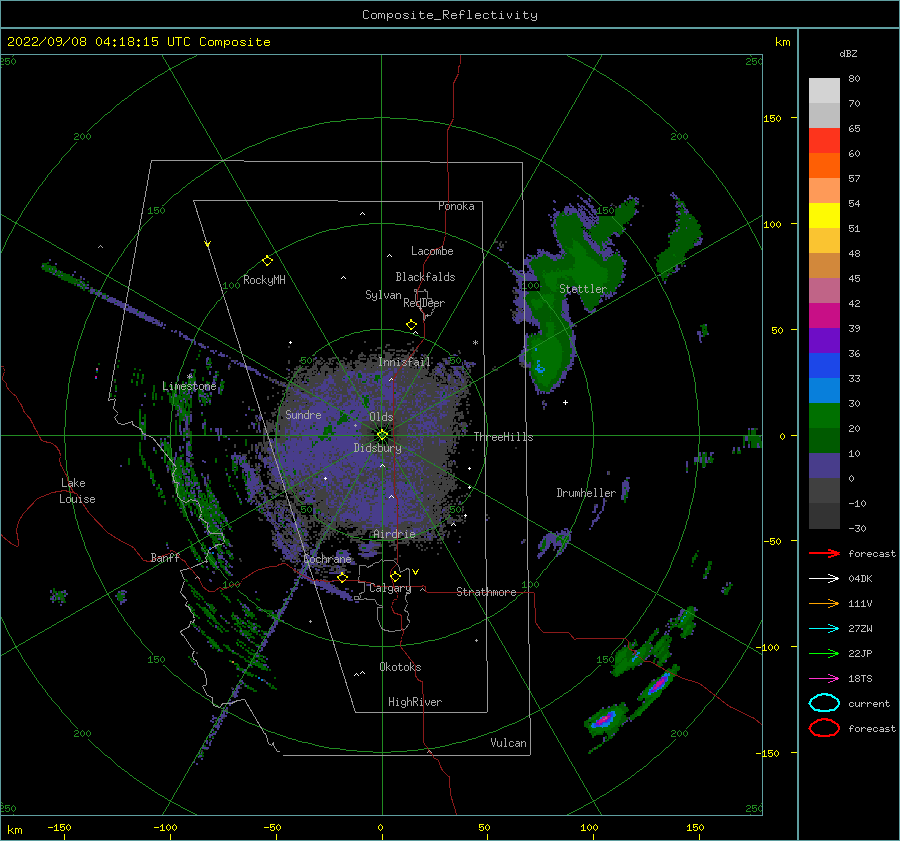Click the Drumheller city label
The image size is (900, 841).
586,493
